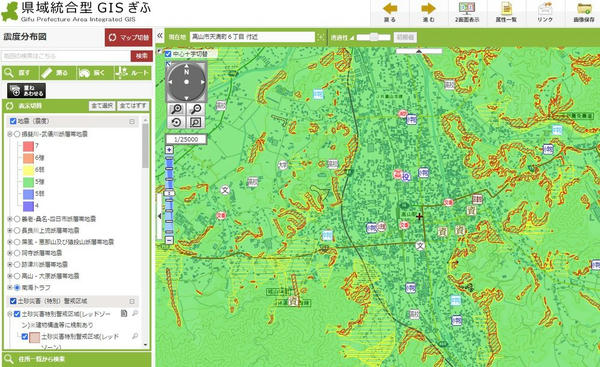Viewport: 600px width, 367px height.
Task: Click the マップ切替 map switch button
Action: tap(129, 37)
